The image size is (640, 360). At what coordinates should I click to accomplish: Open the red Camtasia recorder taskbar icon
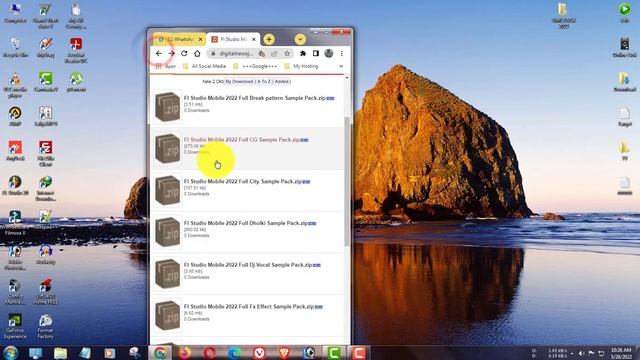coord(358,353)
